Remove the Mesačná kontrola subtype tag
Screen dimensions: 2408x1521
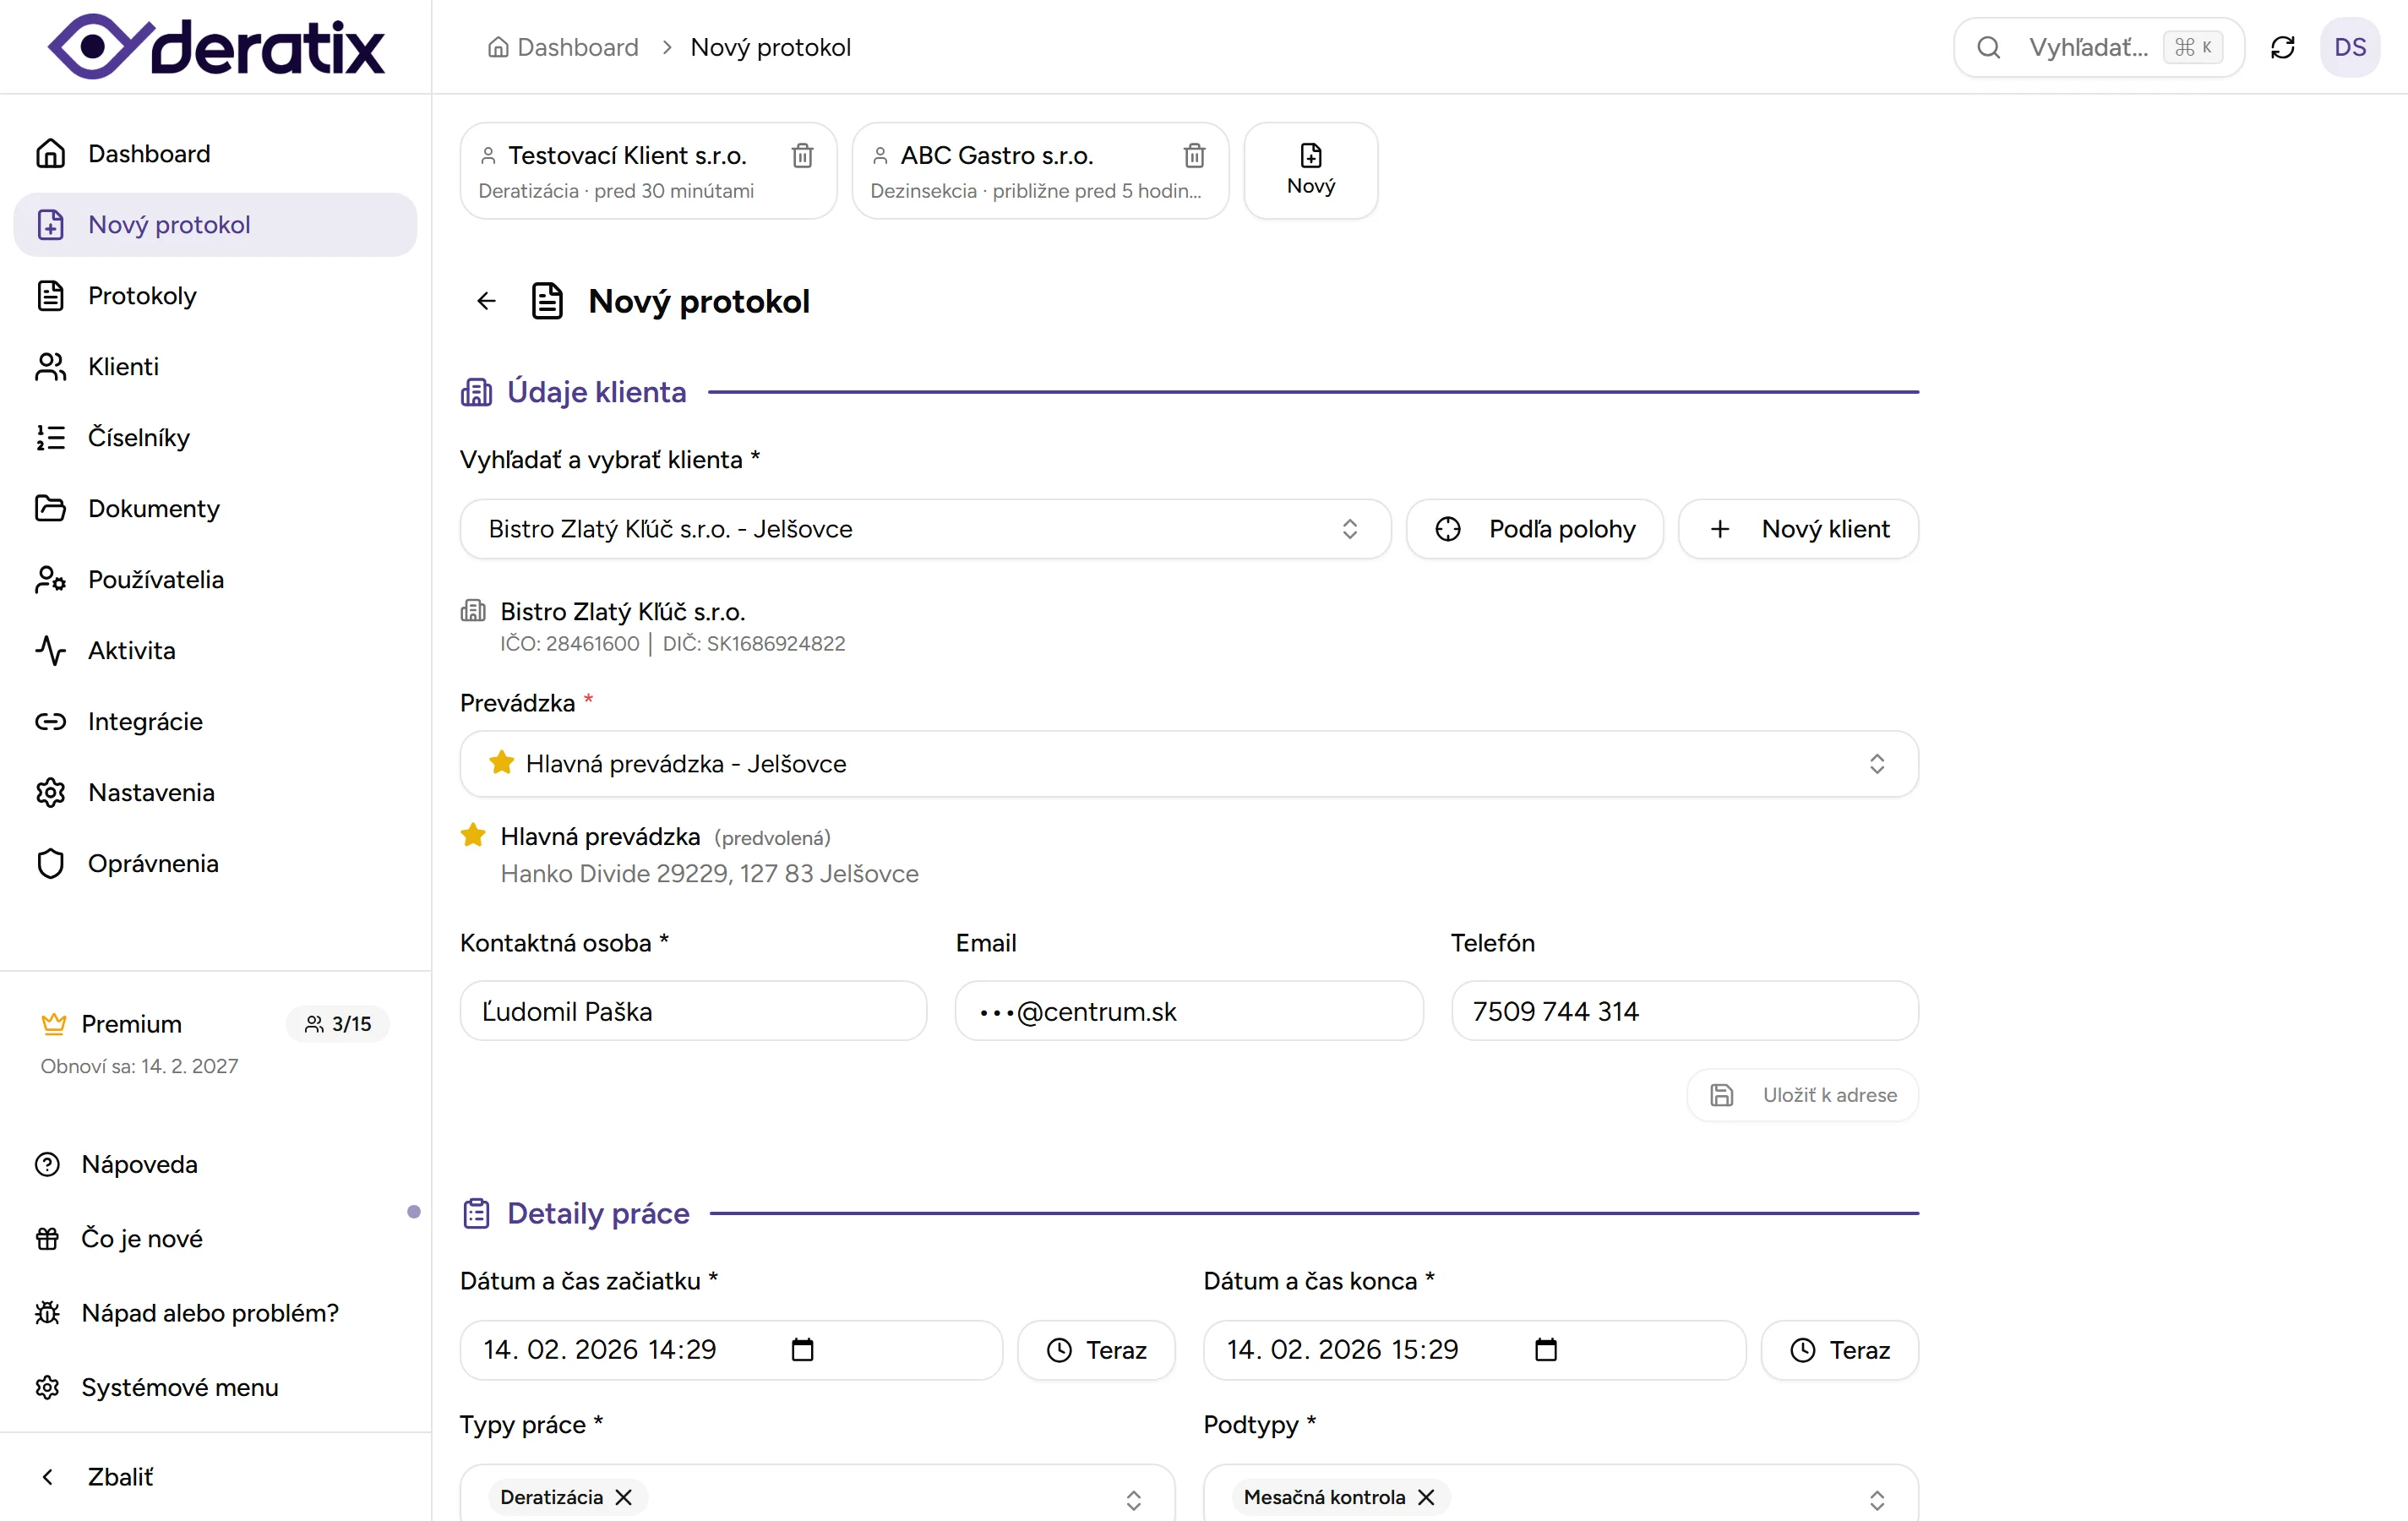click(1426, 1496)
